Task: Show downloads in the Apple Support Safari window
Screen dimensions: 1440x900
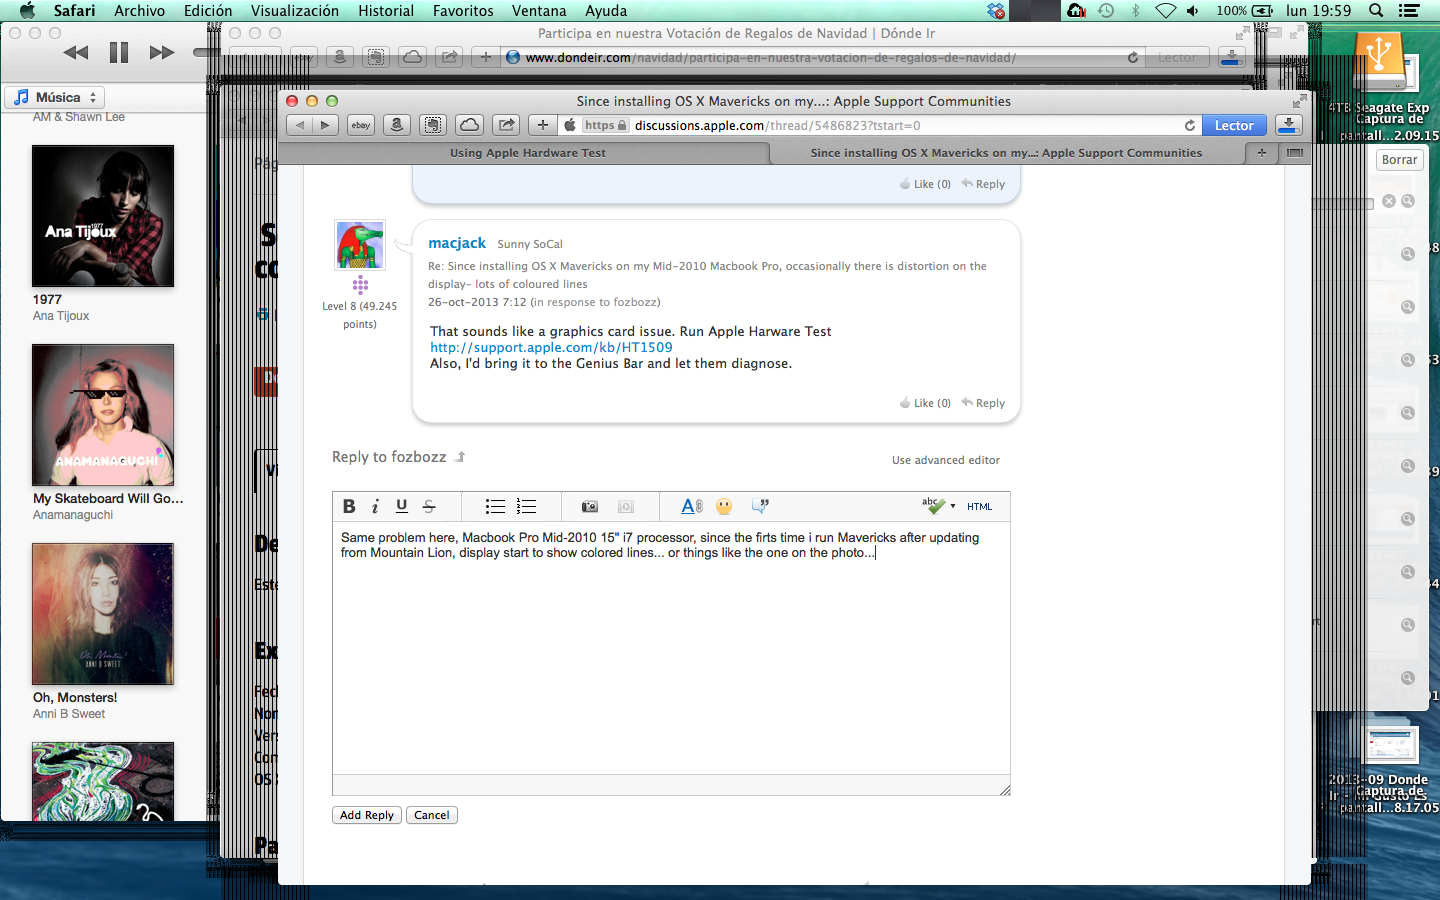Action: point(1289,125)
